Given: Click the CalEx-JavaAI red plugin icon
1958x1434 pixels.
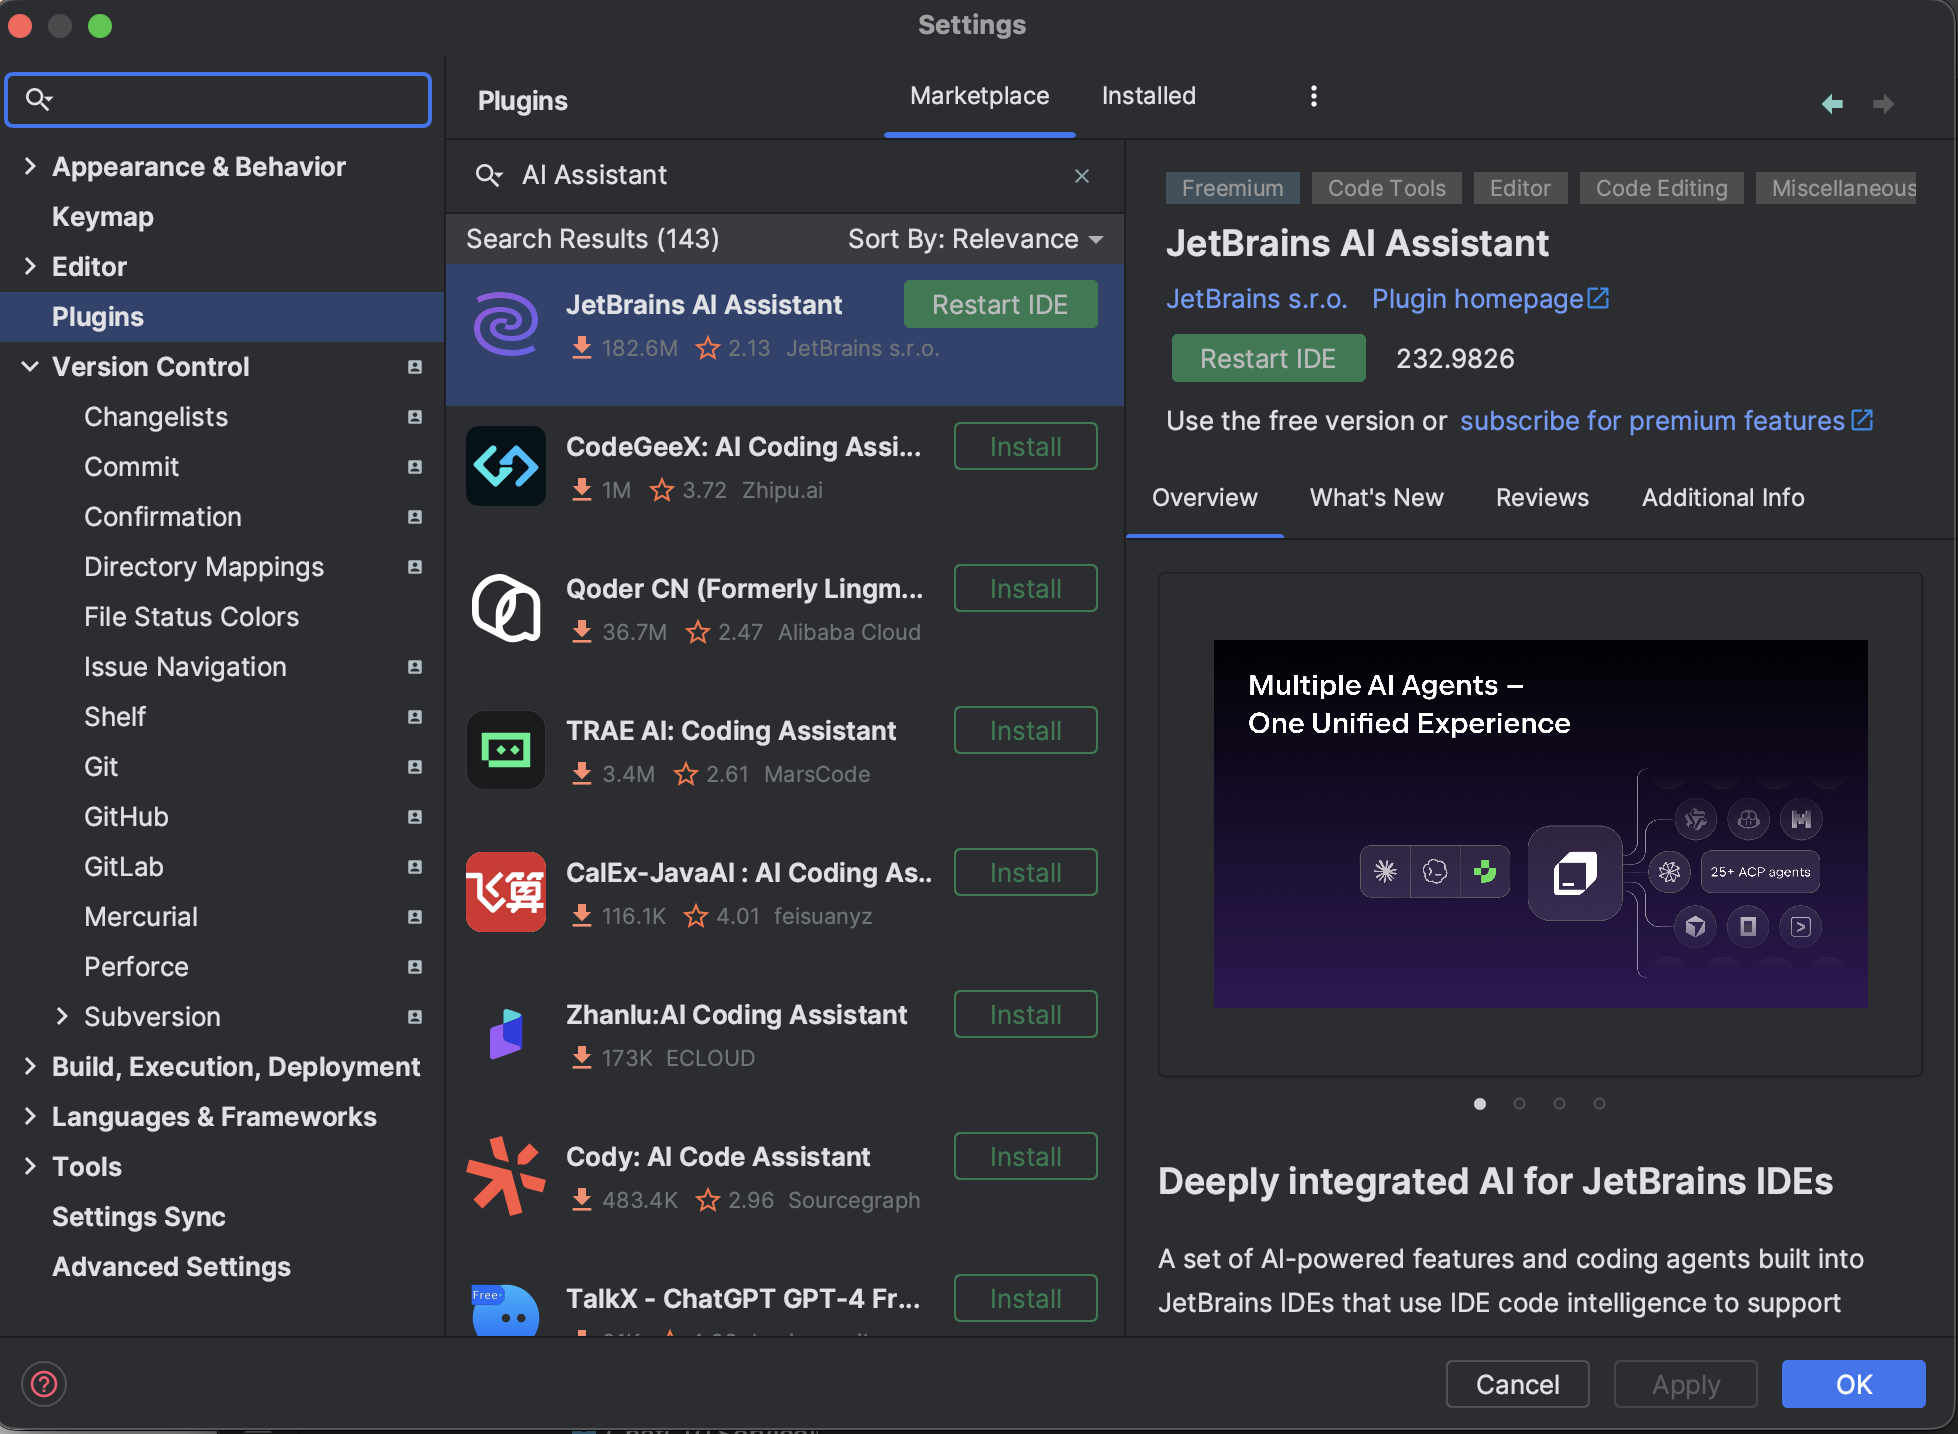Looking at the screenshot, I should tap(506, 892).
